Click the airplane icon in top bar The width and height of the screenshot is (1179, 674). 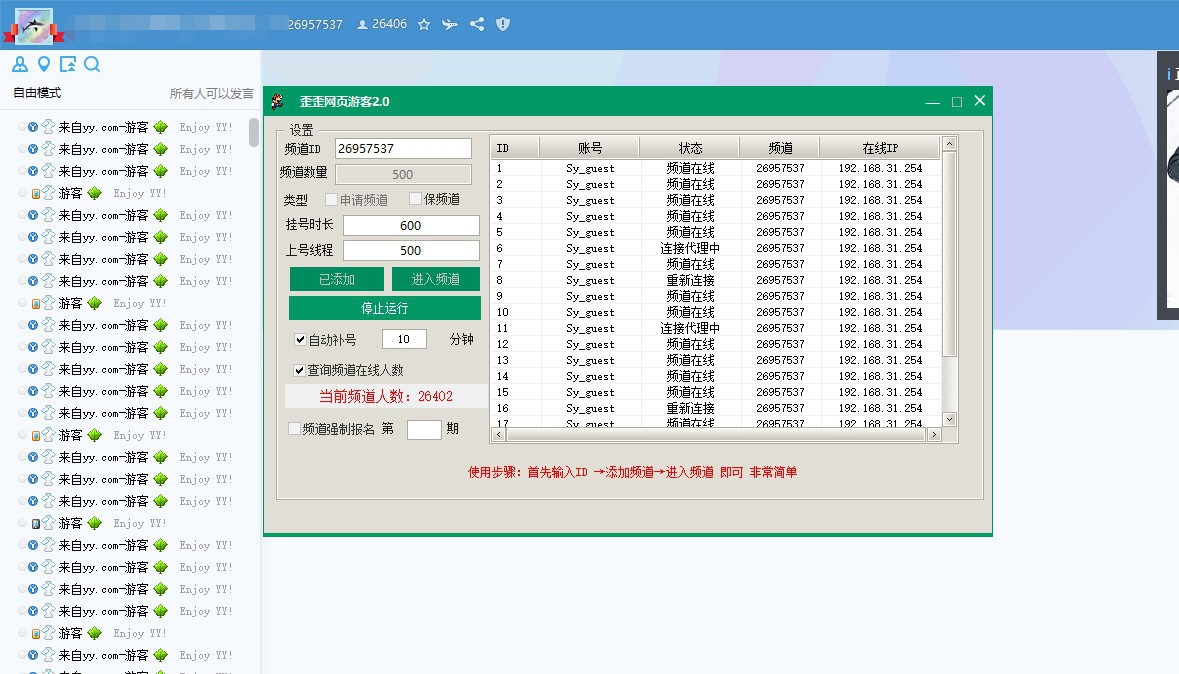[x=450, y=24]
